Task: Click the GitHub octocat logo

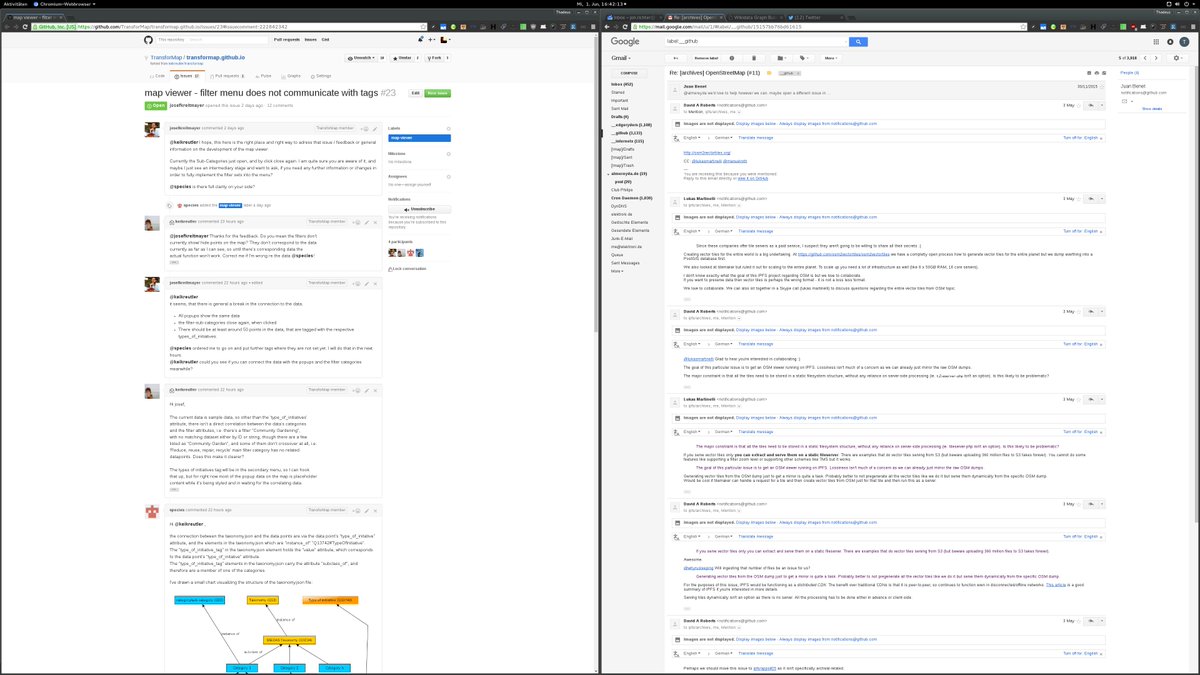Action: [x=148, y=39]
